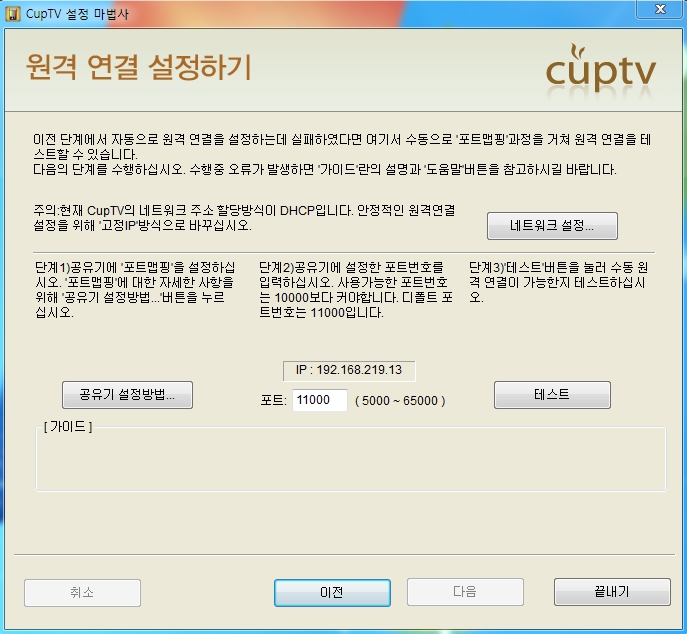Close the CupTV 설정 마법사 window
Viewport: 687px width, 634px height.
[x=660, y=9]
